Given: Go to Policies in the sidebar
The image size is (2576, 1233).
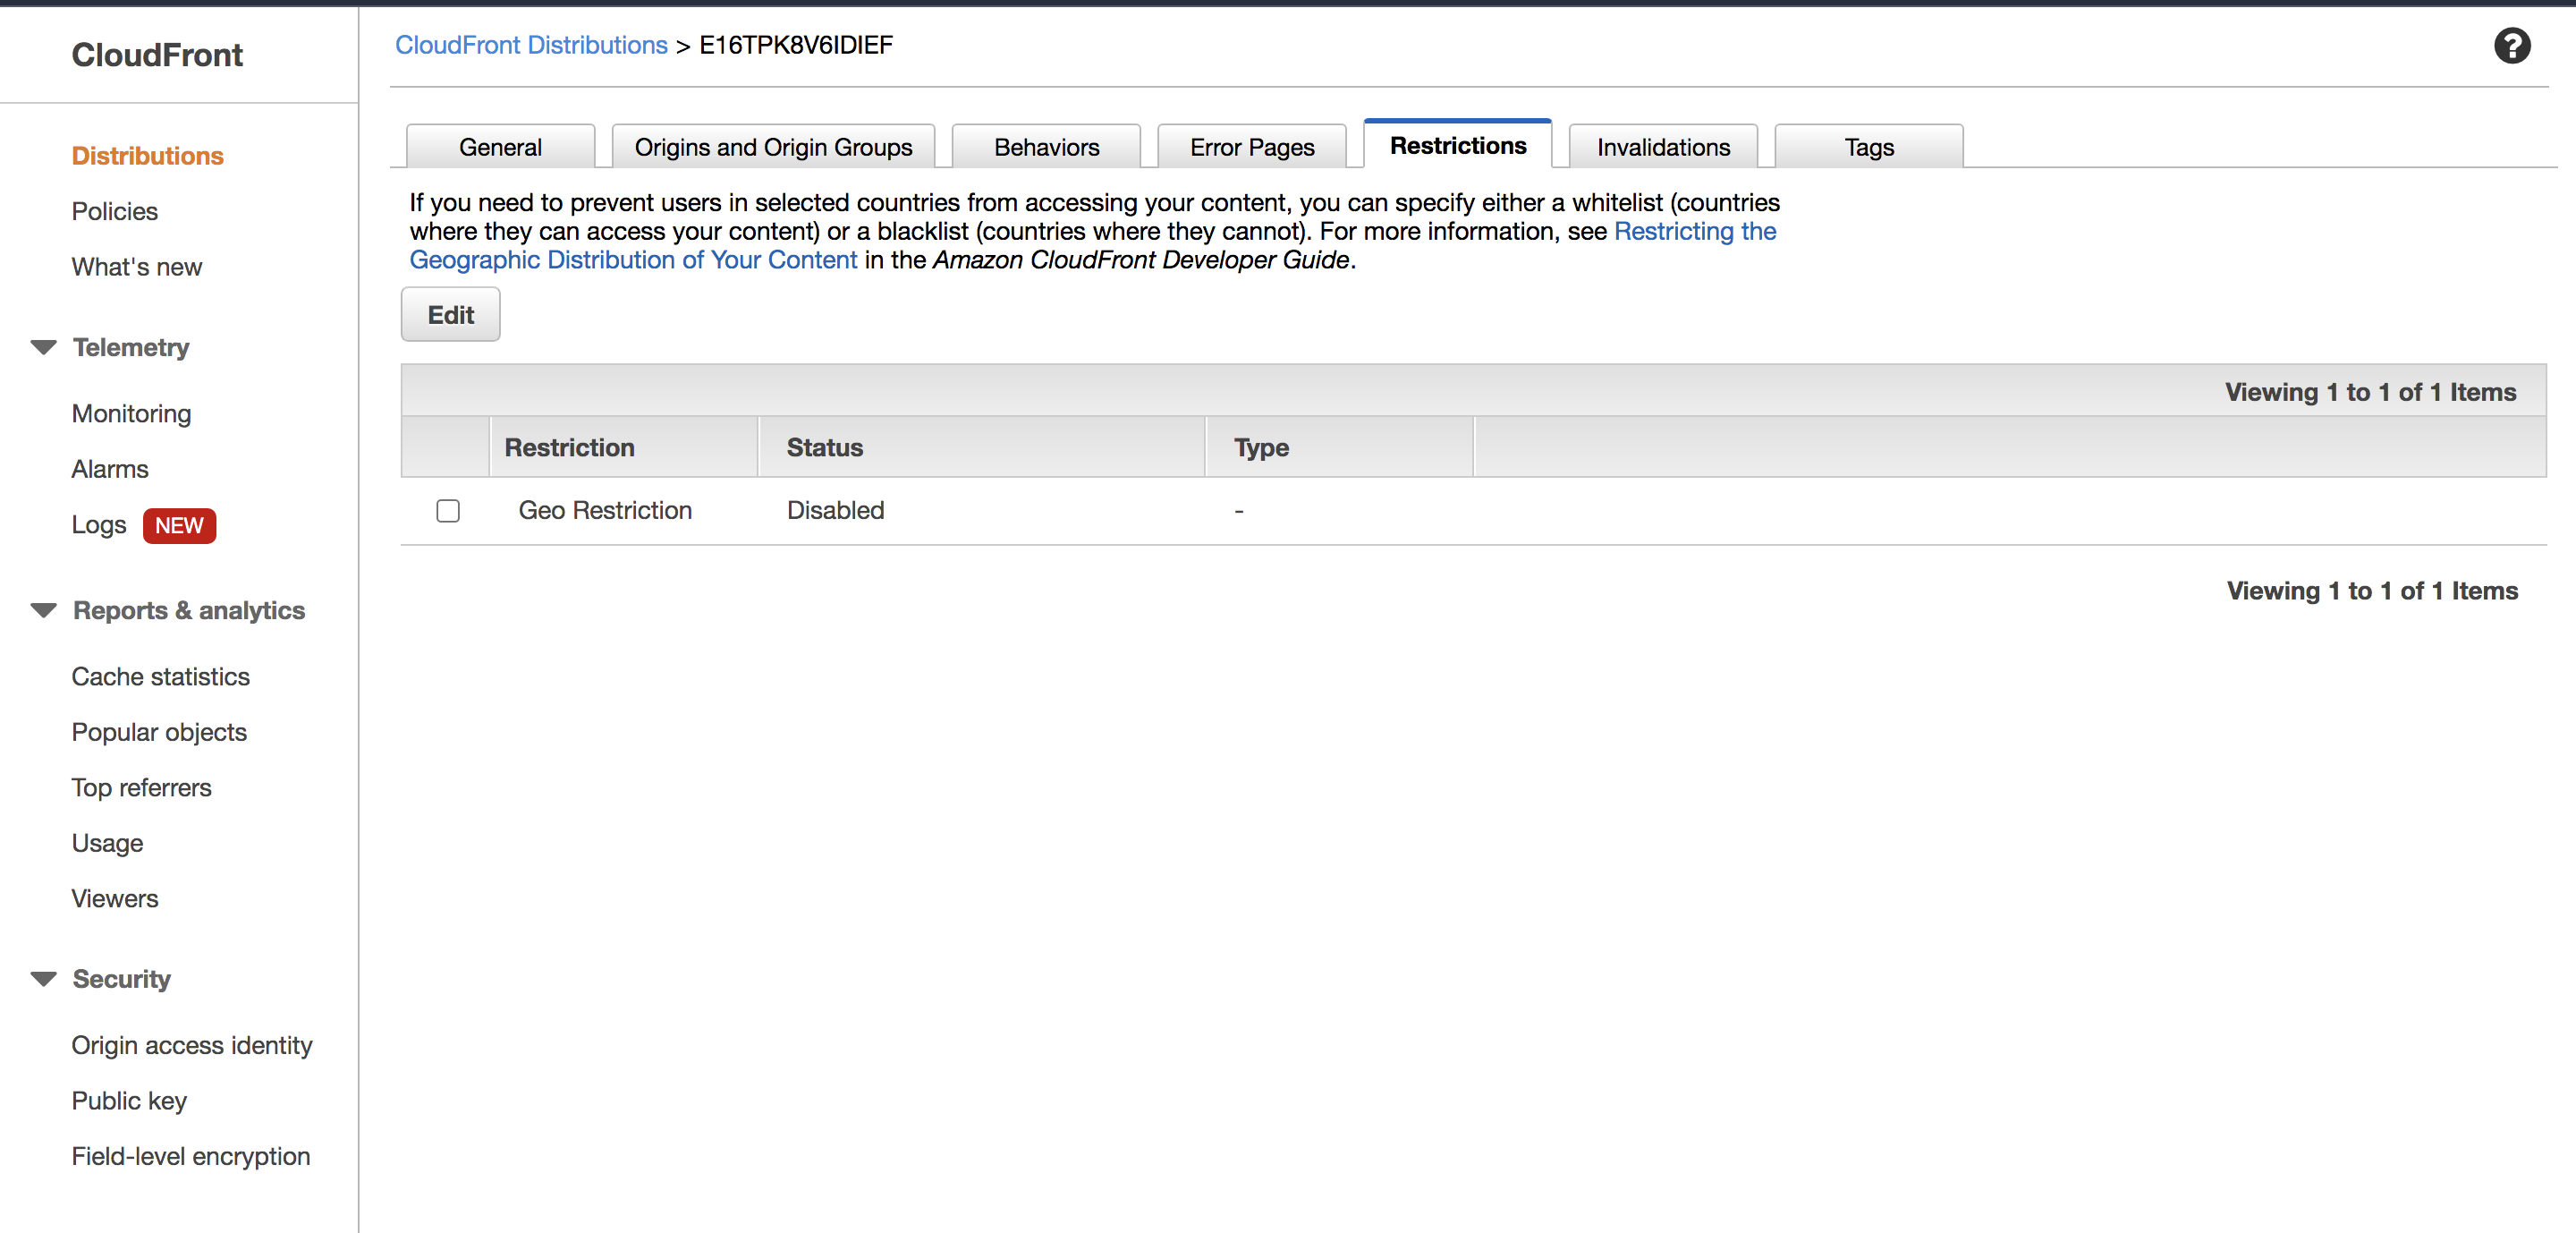Looking at the screenshot, I should pos(115,211).
